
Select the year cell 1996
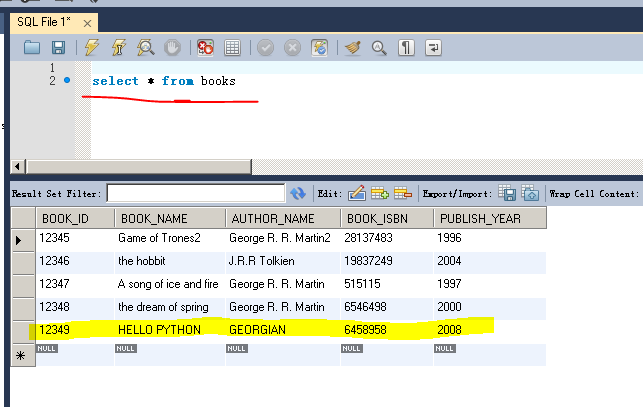click(490, 238)
